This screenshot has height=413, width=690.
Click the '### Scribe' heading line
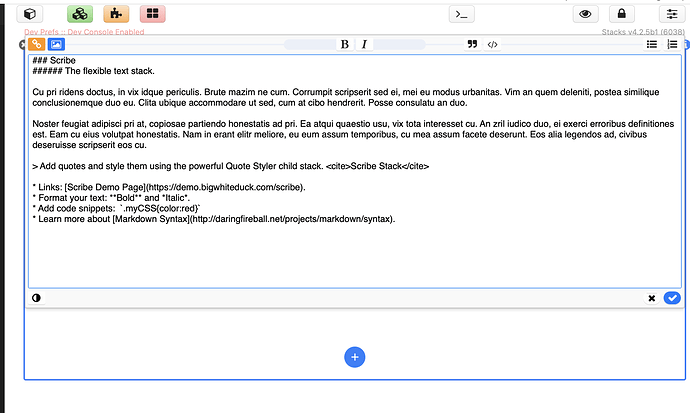click(54, 60)
